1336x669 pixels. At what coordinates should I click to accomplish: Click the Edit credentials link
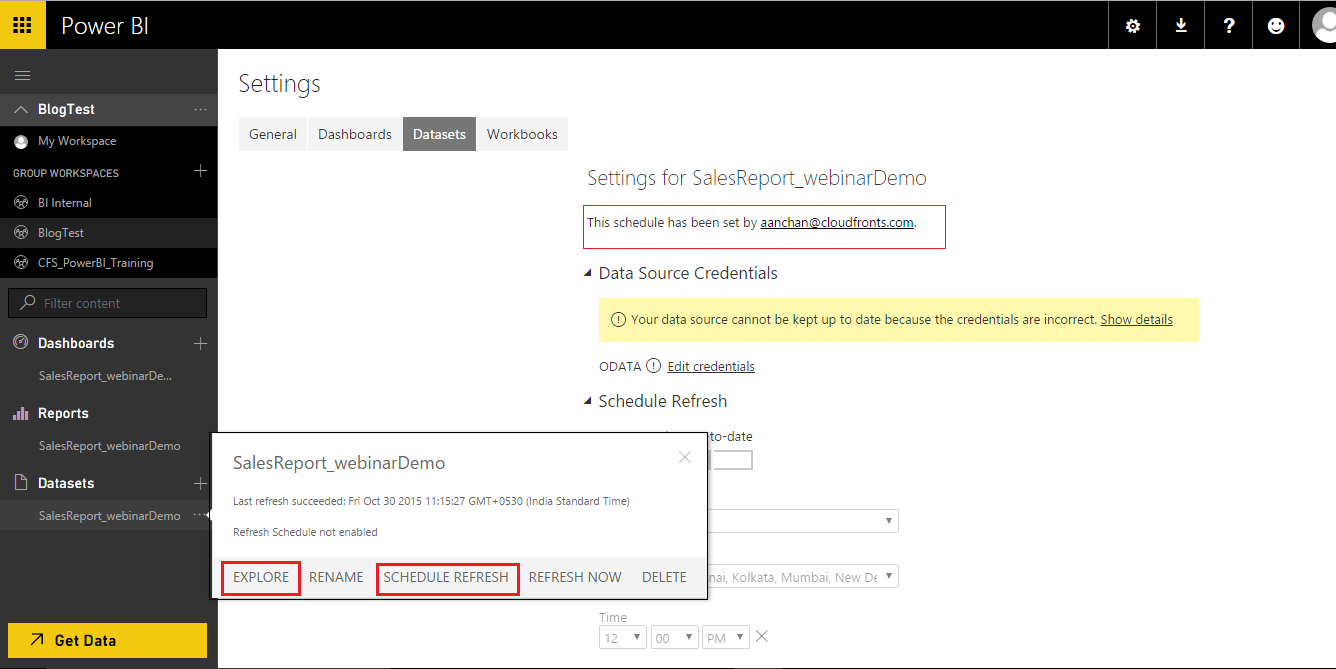tap(711, 367)
